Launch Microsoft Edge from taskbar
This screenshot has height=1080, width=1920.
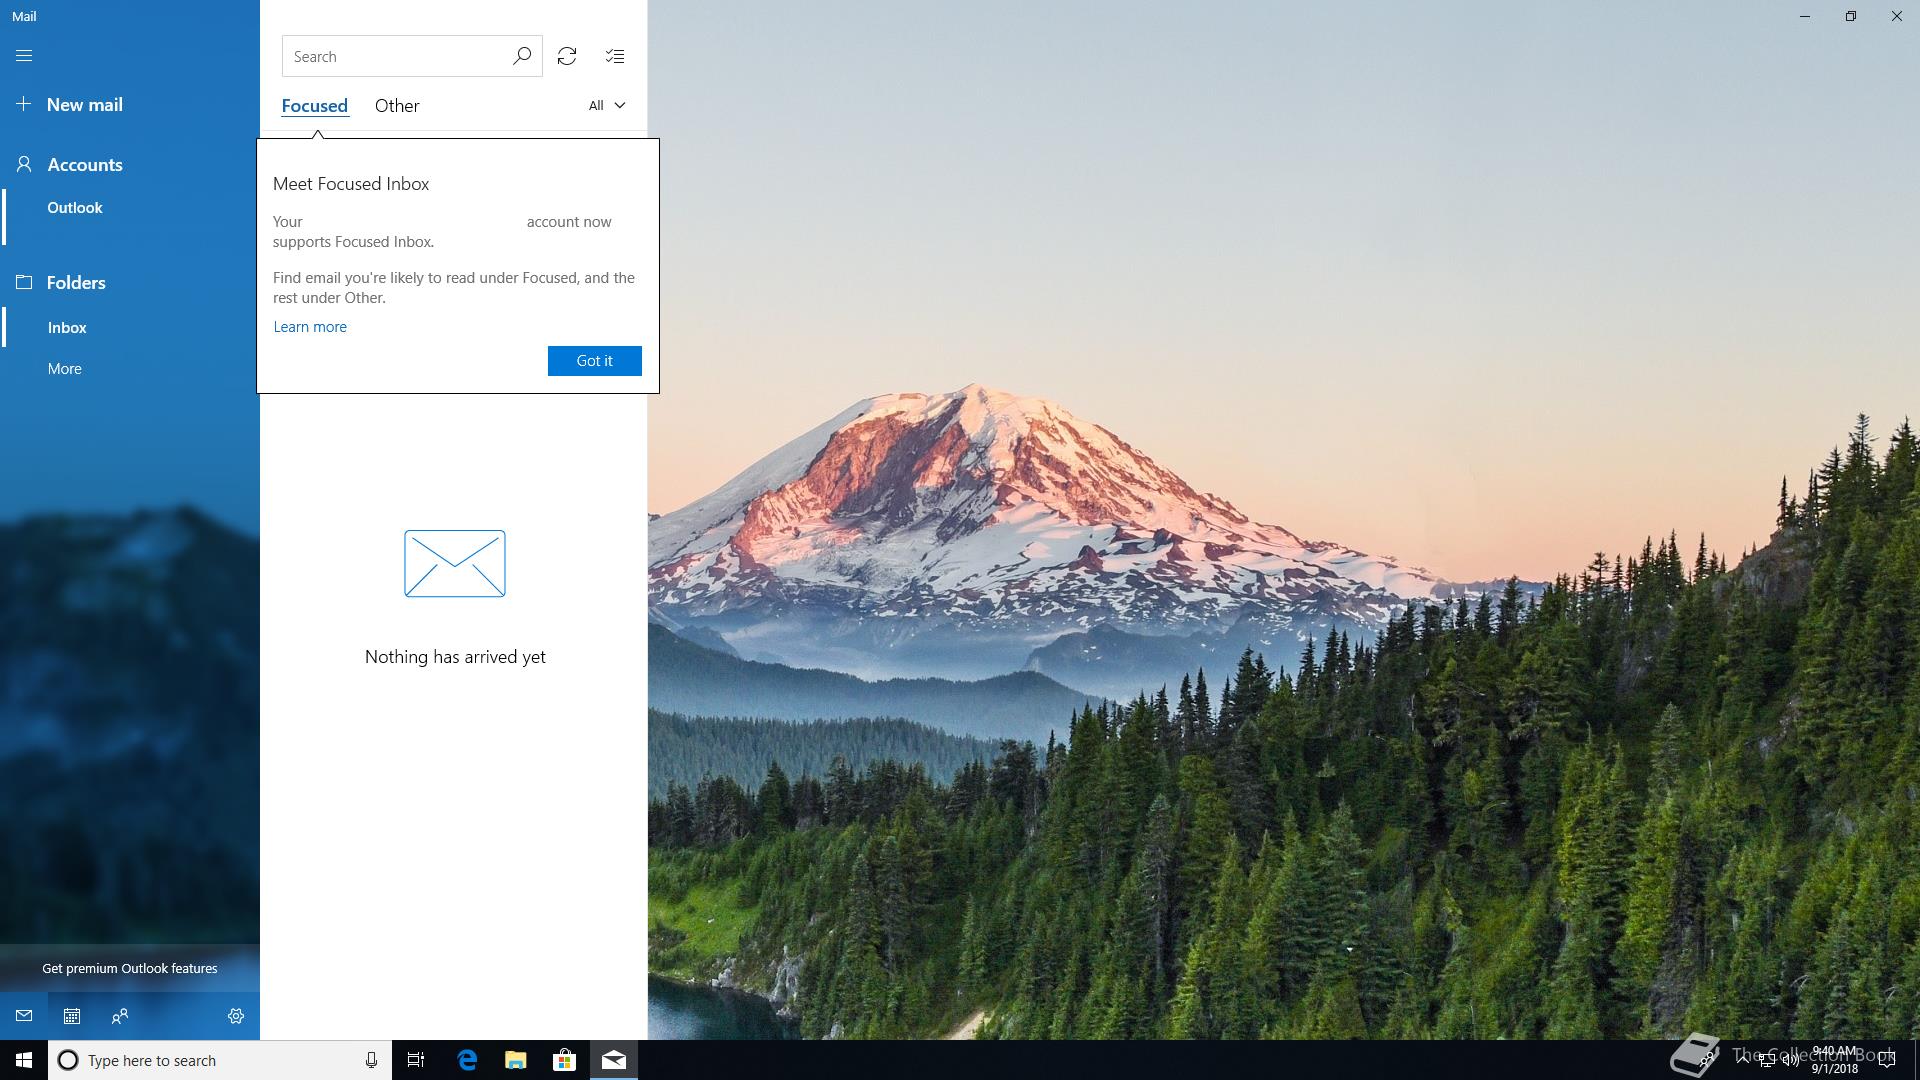tap(467, 1060)
